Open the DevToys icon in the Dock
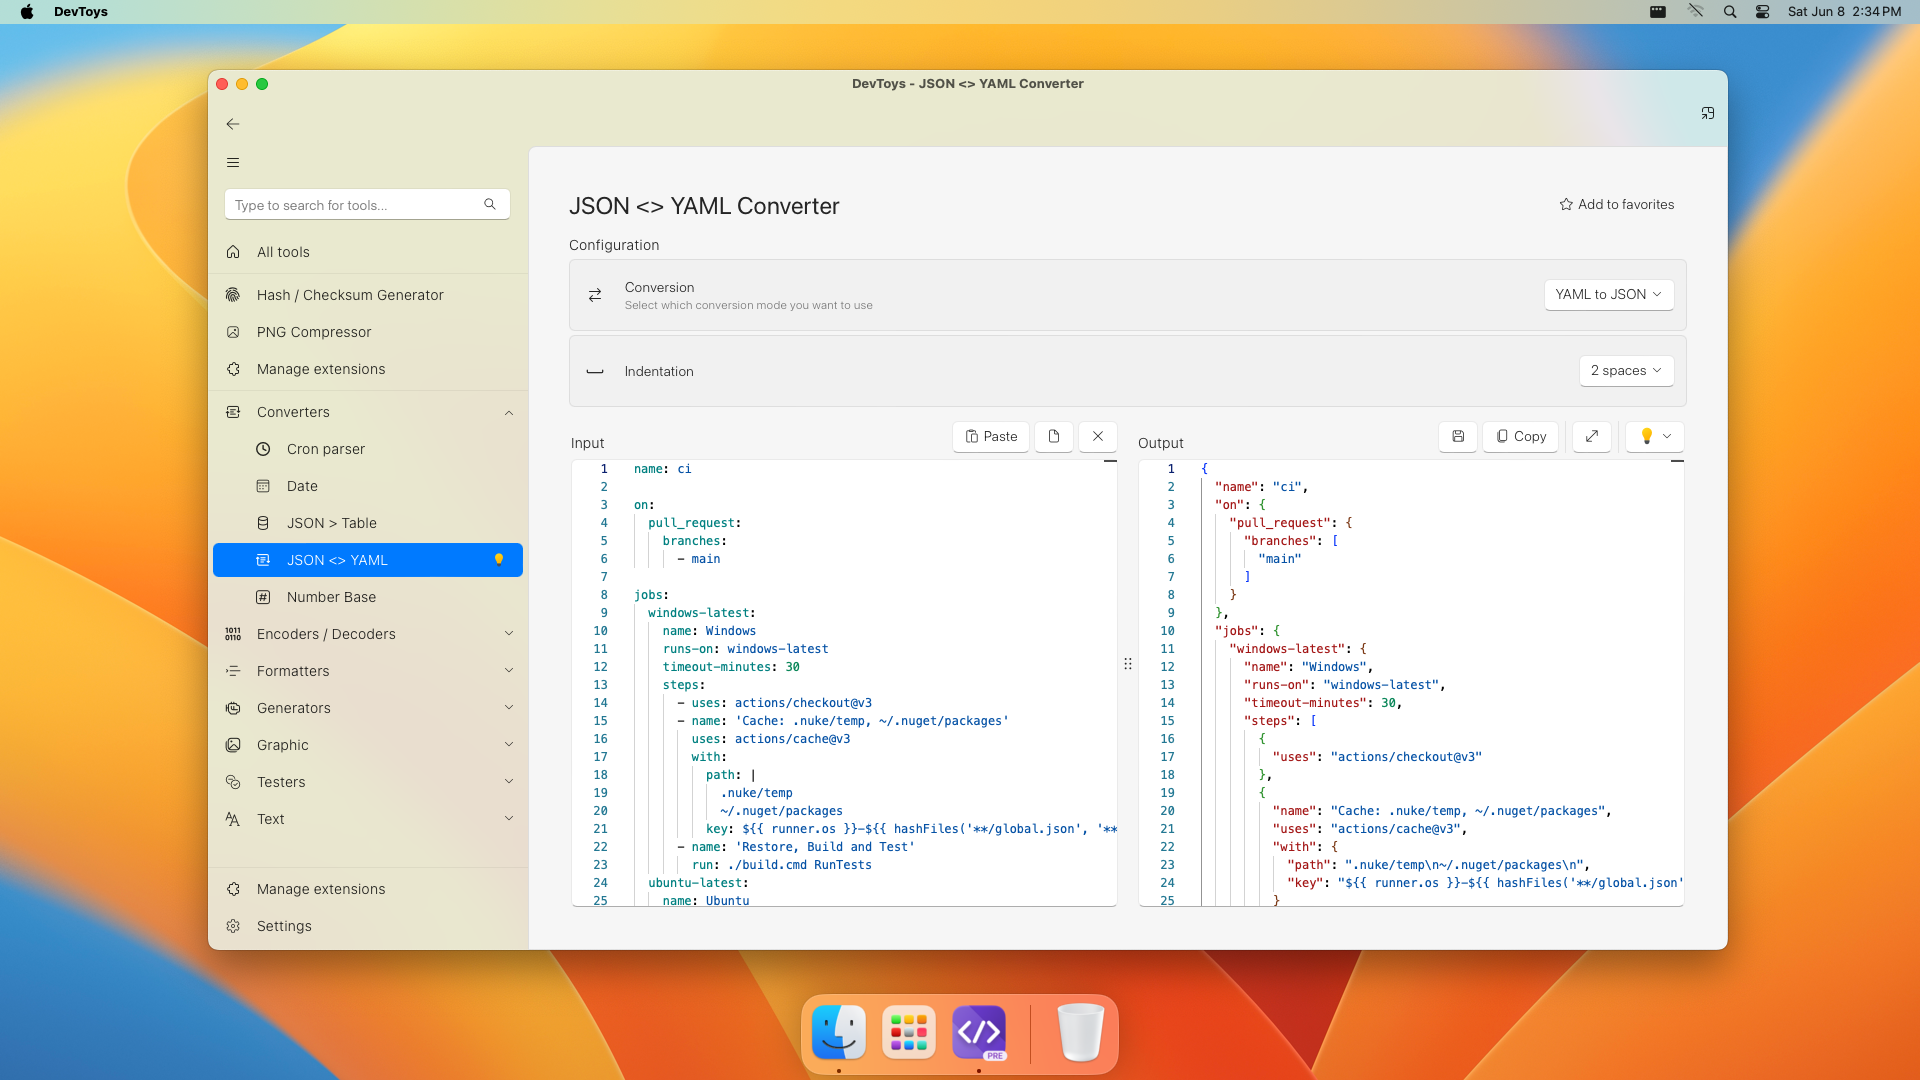 (x=979, y=1033)
